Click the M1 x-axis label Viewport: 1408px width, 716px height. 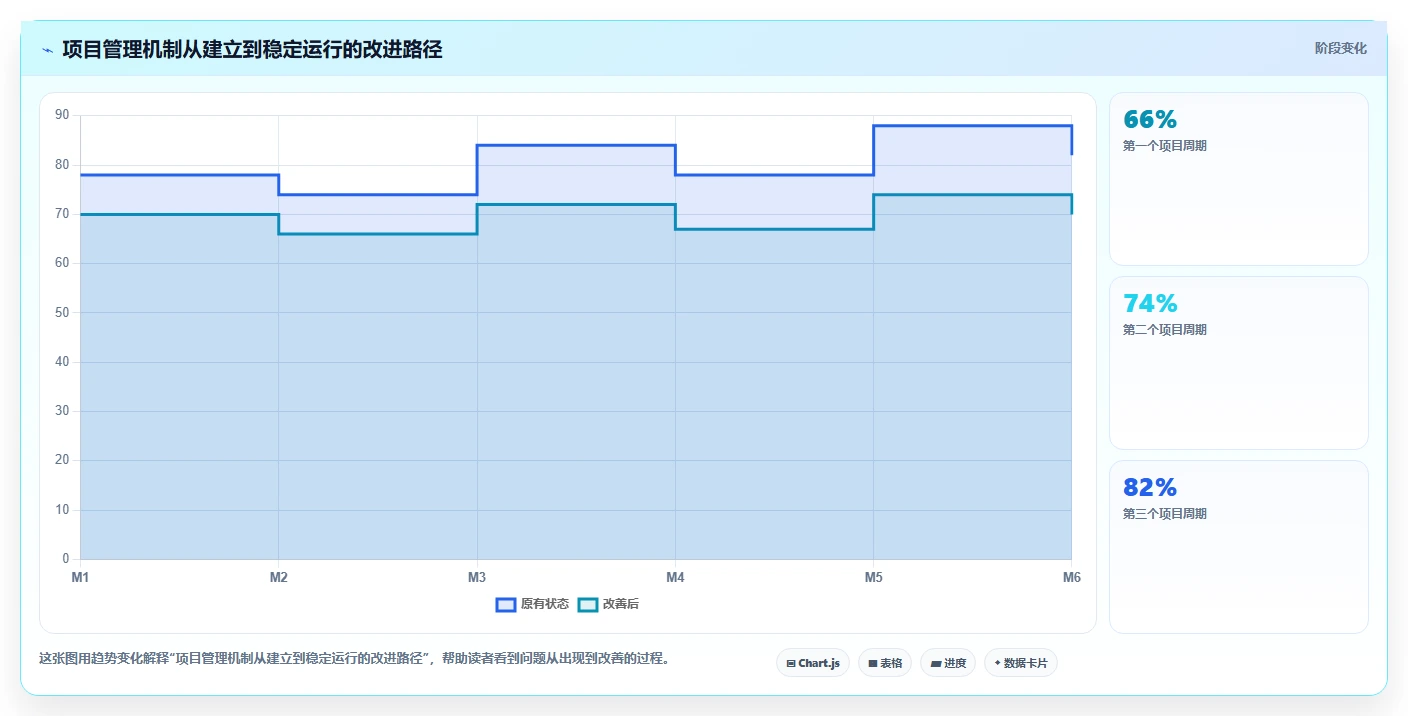pos(80,577)
